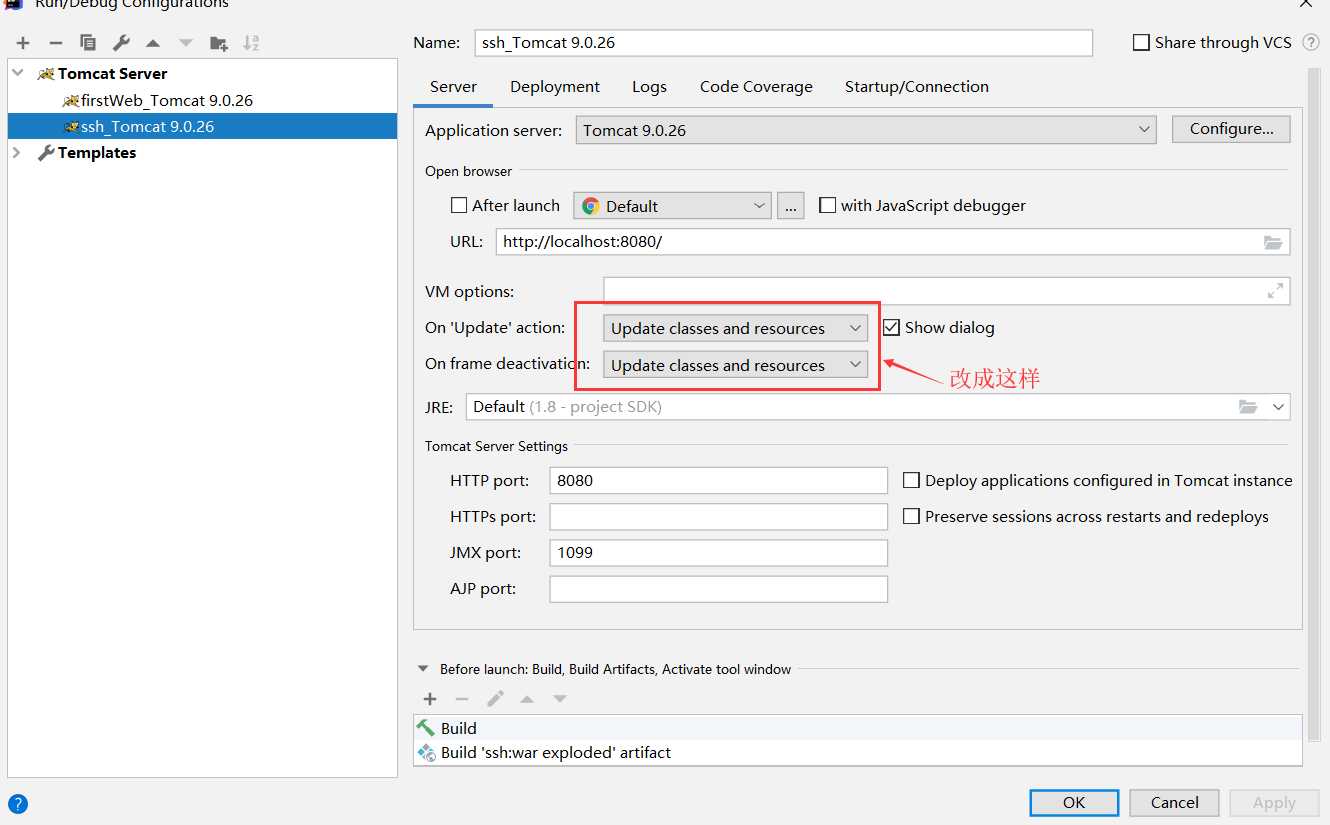Move the configuration down in the tree toolbar
This screenshot has width=1330, height=825.
click(x=186, y=43)
